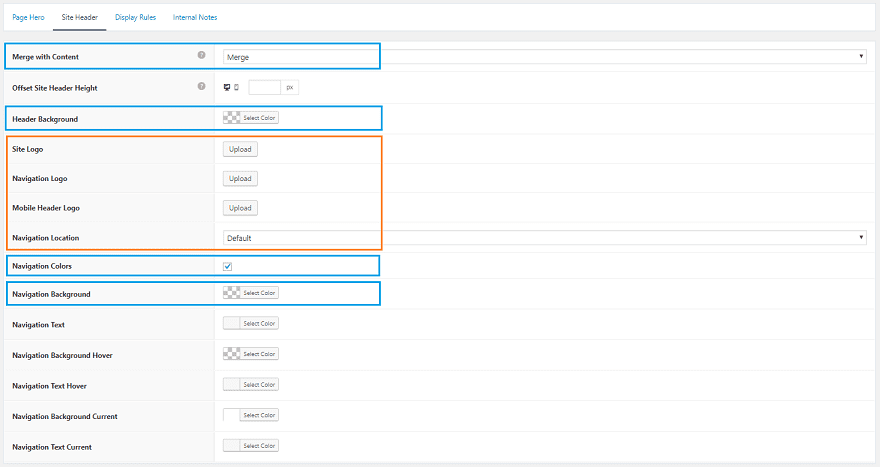Expand the Navigation Location dropdown
This screenshot has width=880, height=467.
544,238
